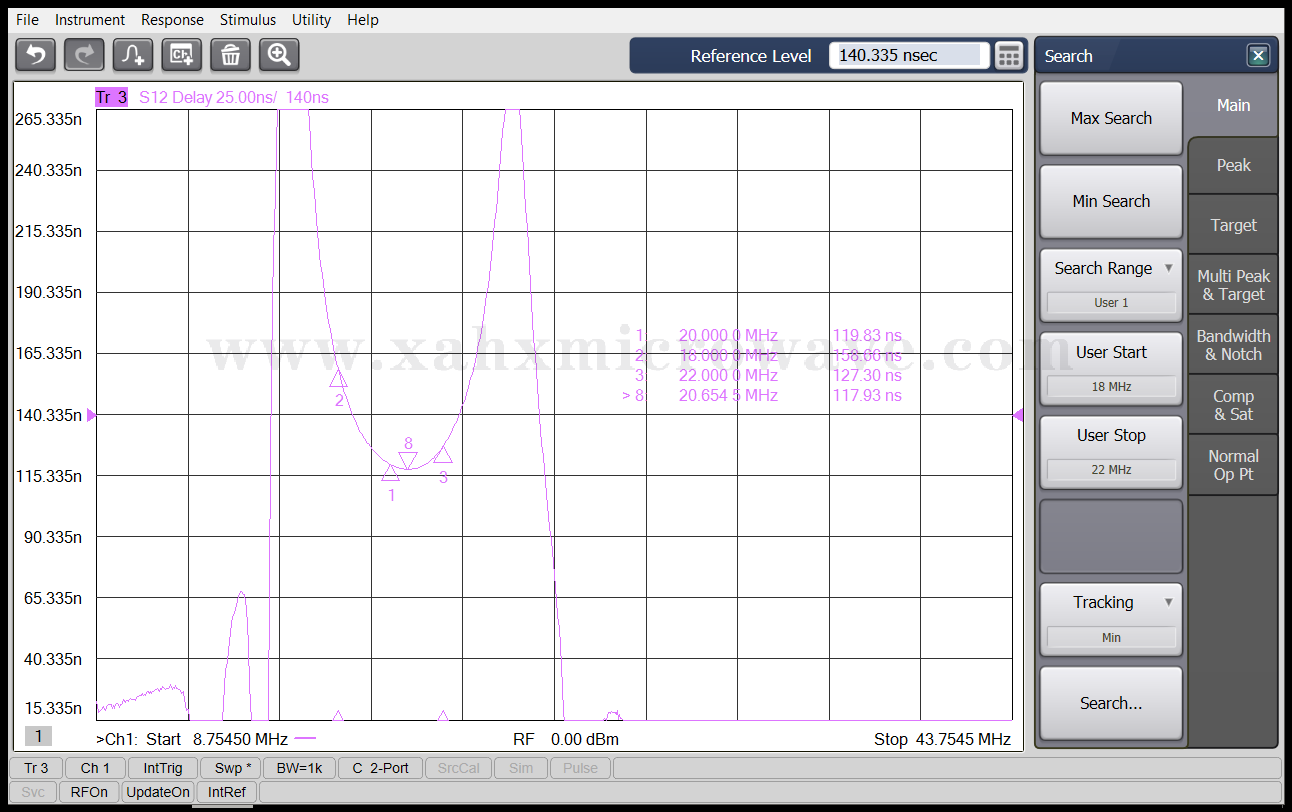Image resolution: width=1292 pixels, height=812 pixels.
Task: Click the right reference level pointer
Action: click(1018, 415)
